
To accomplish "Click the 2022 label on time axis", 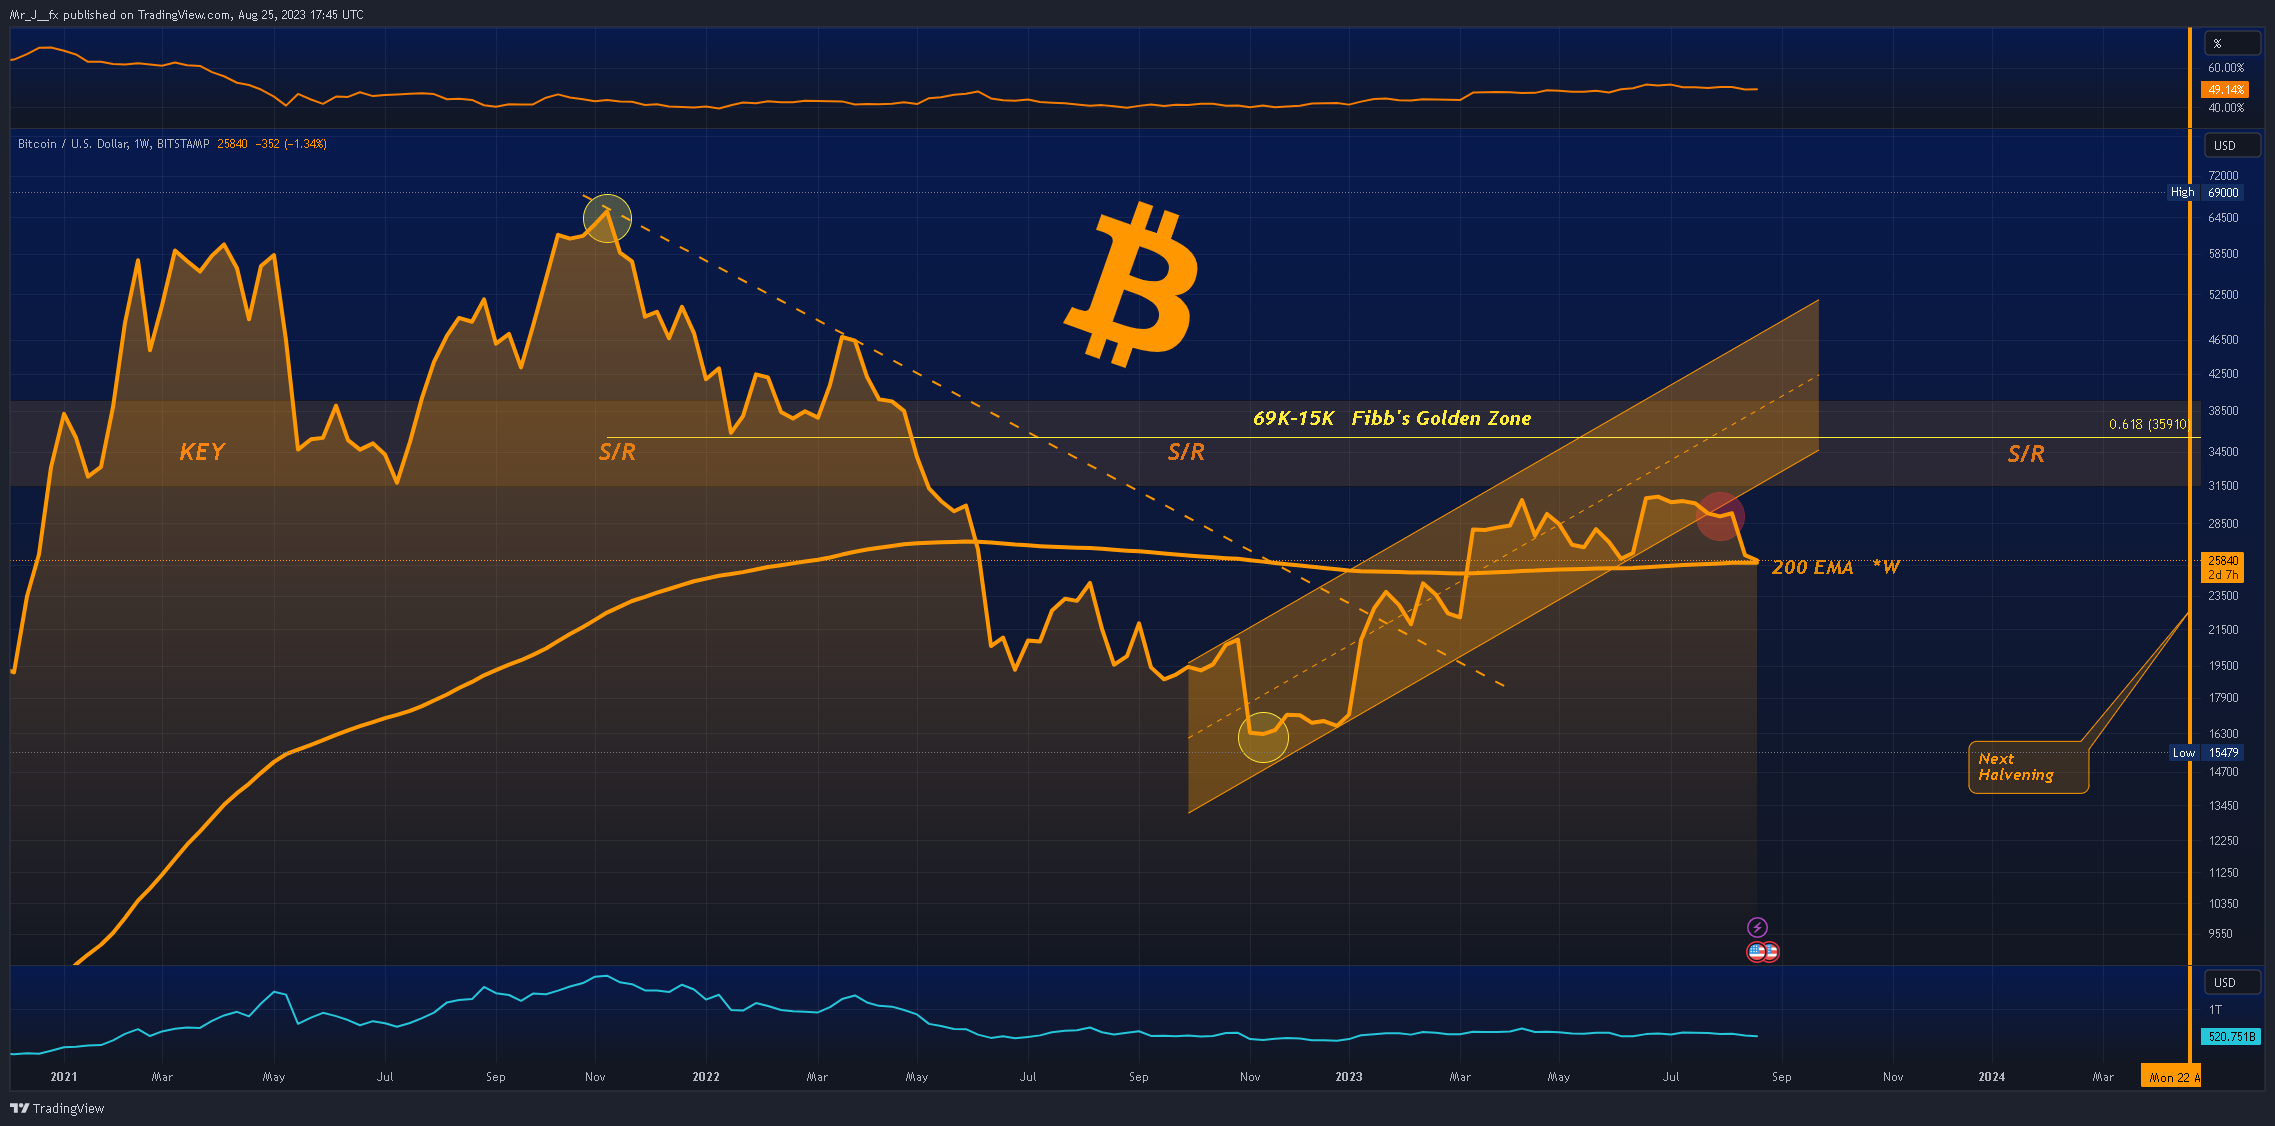I will 706,1077.
